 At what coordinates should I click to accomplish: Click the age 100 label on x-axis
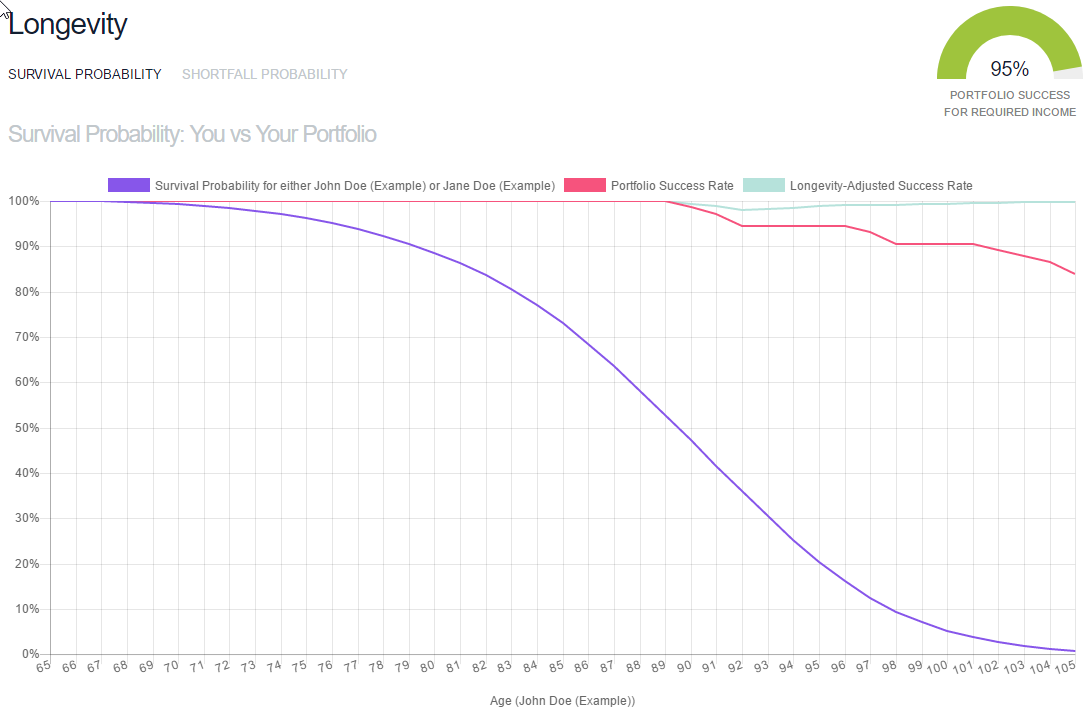(937, 667)
